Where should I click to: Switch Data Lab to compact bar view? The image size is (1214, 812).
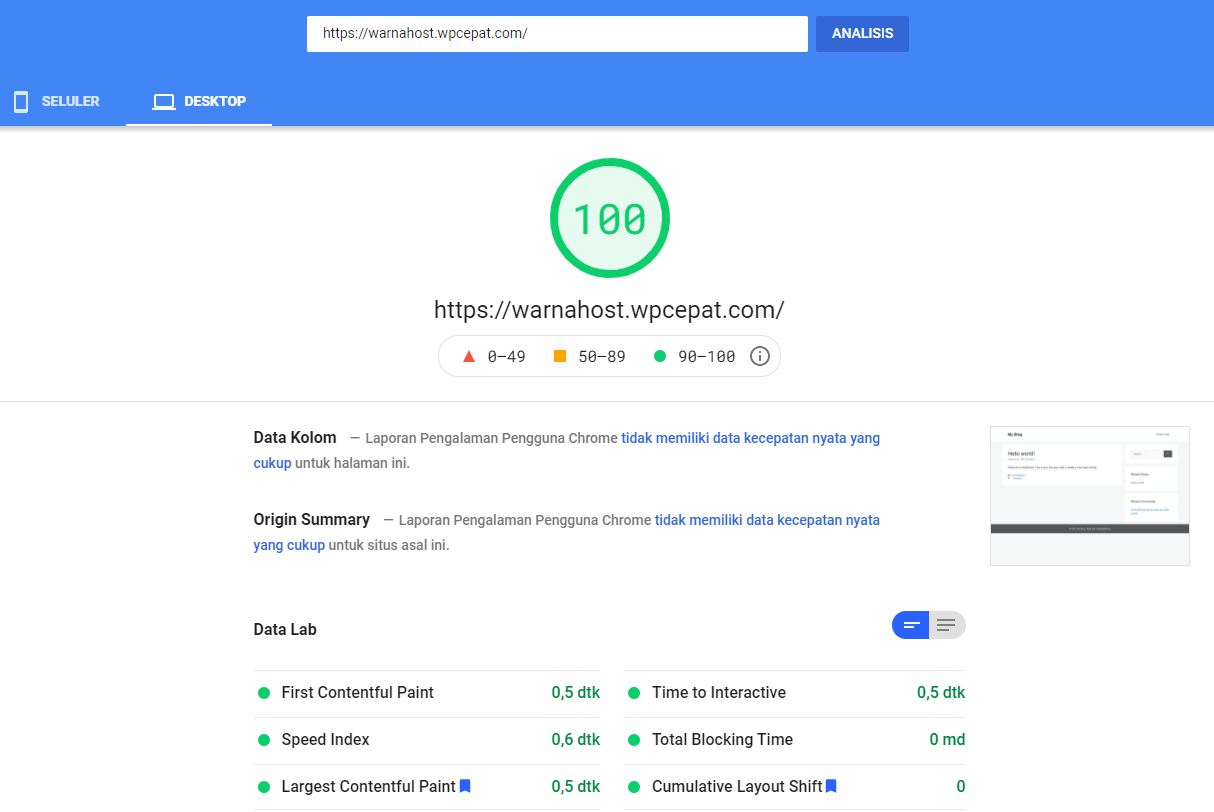pos(911,626)
